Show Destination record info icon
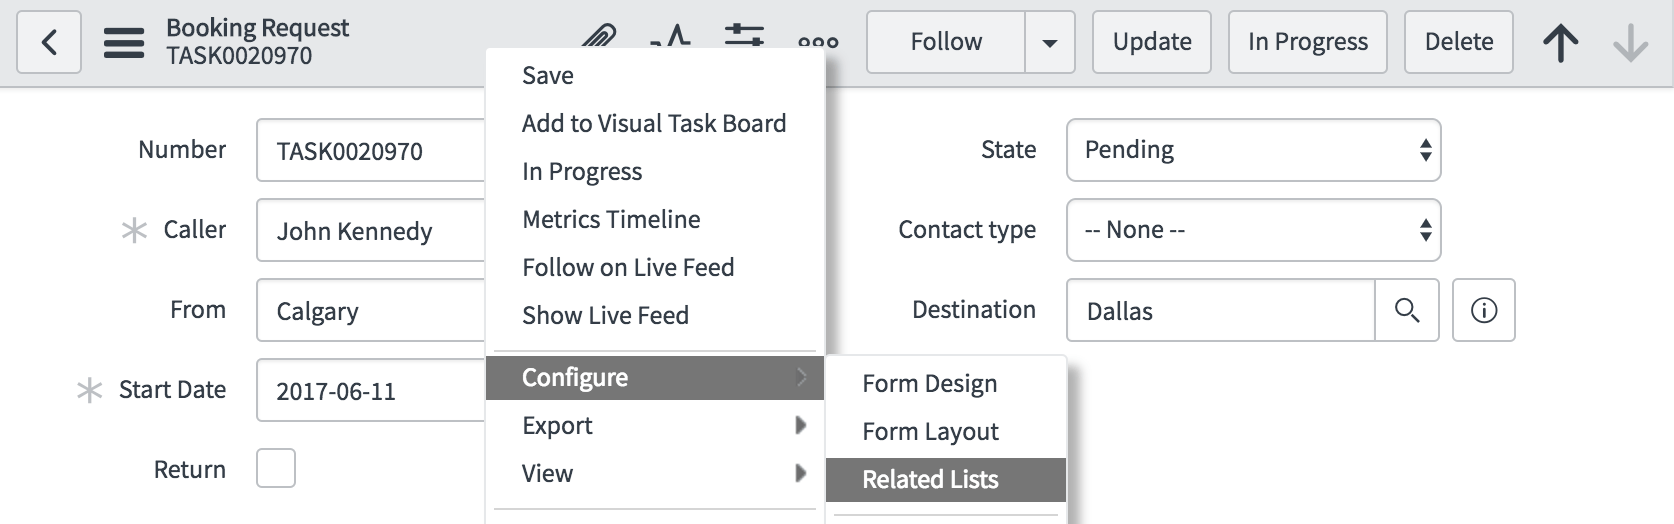 (x=1484, y=310)
